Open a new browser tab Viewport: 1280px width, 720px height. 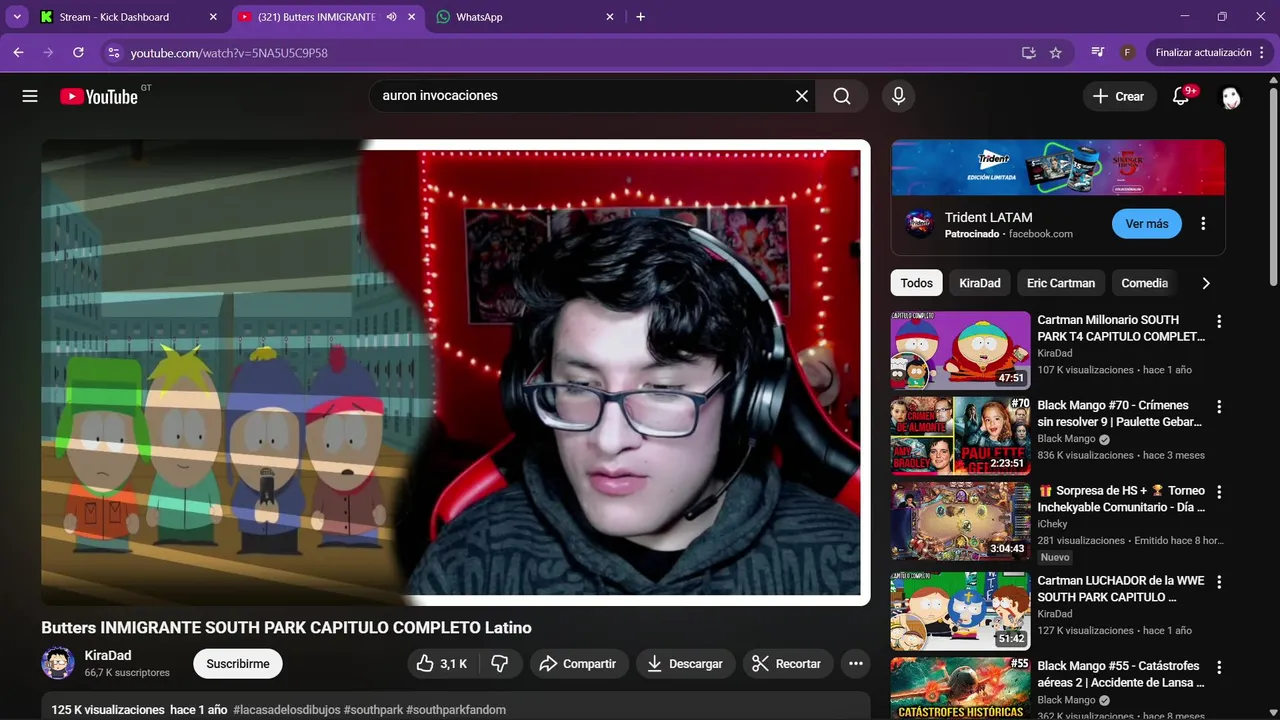pyautogui.click(x=641, y=17)
